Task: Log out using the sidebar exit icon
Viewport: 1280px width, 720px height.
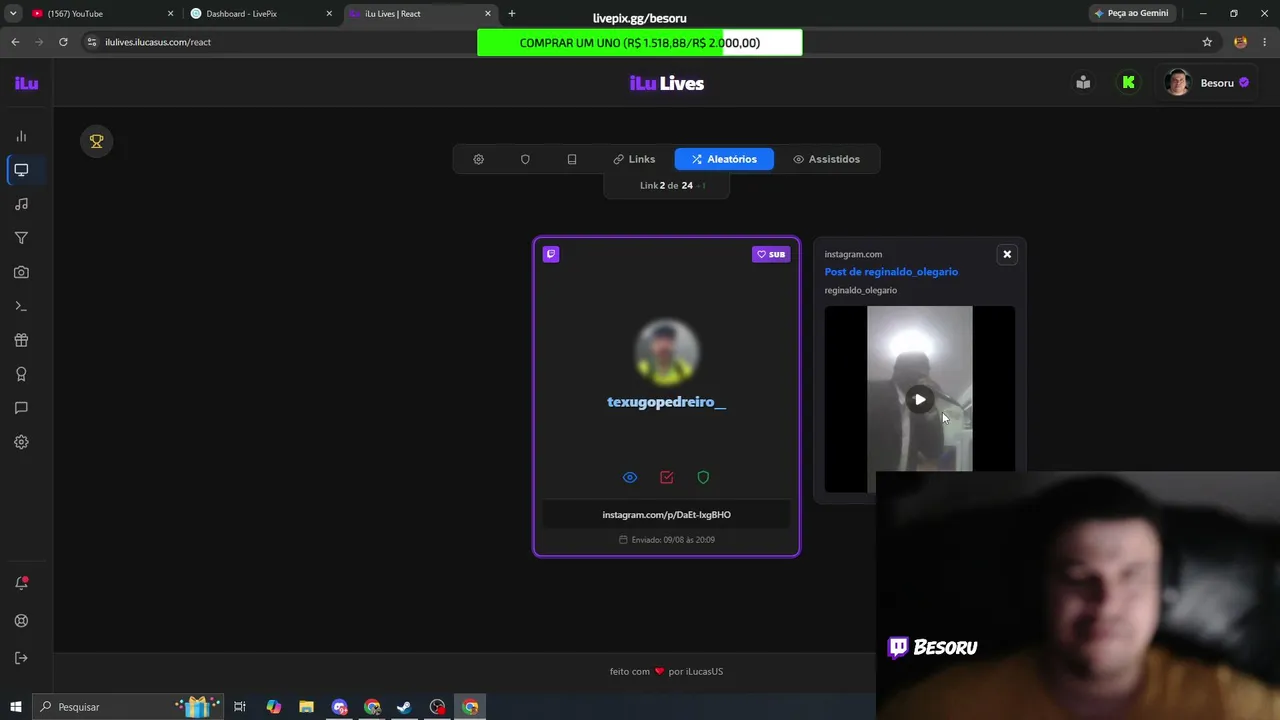Action: point(21,658)
